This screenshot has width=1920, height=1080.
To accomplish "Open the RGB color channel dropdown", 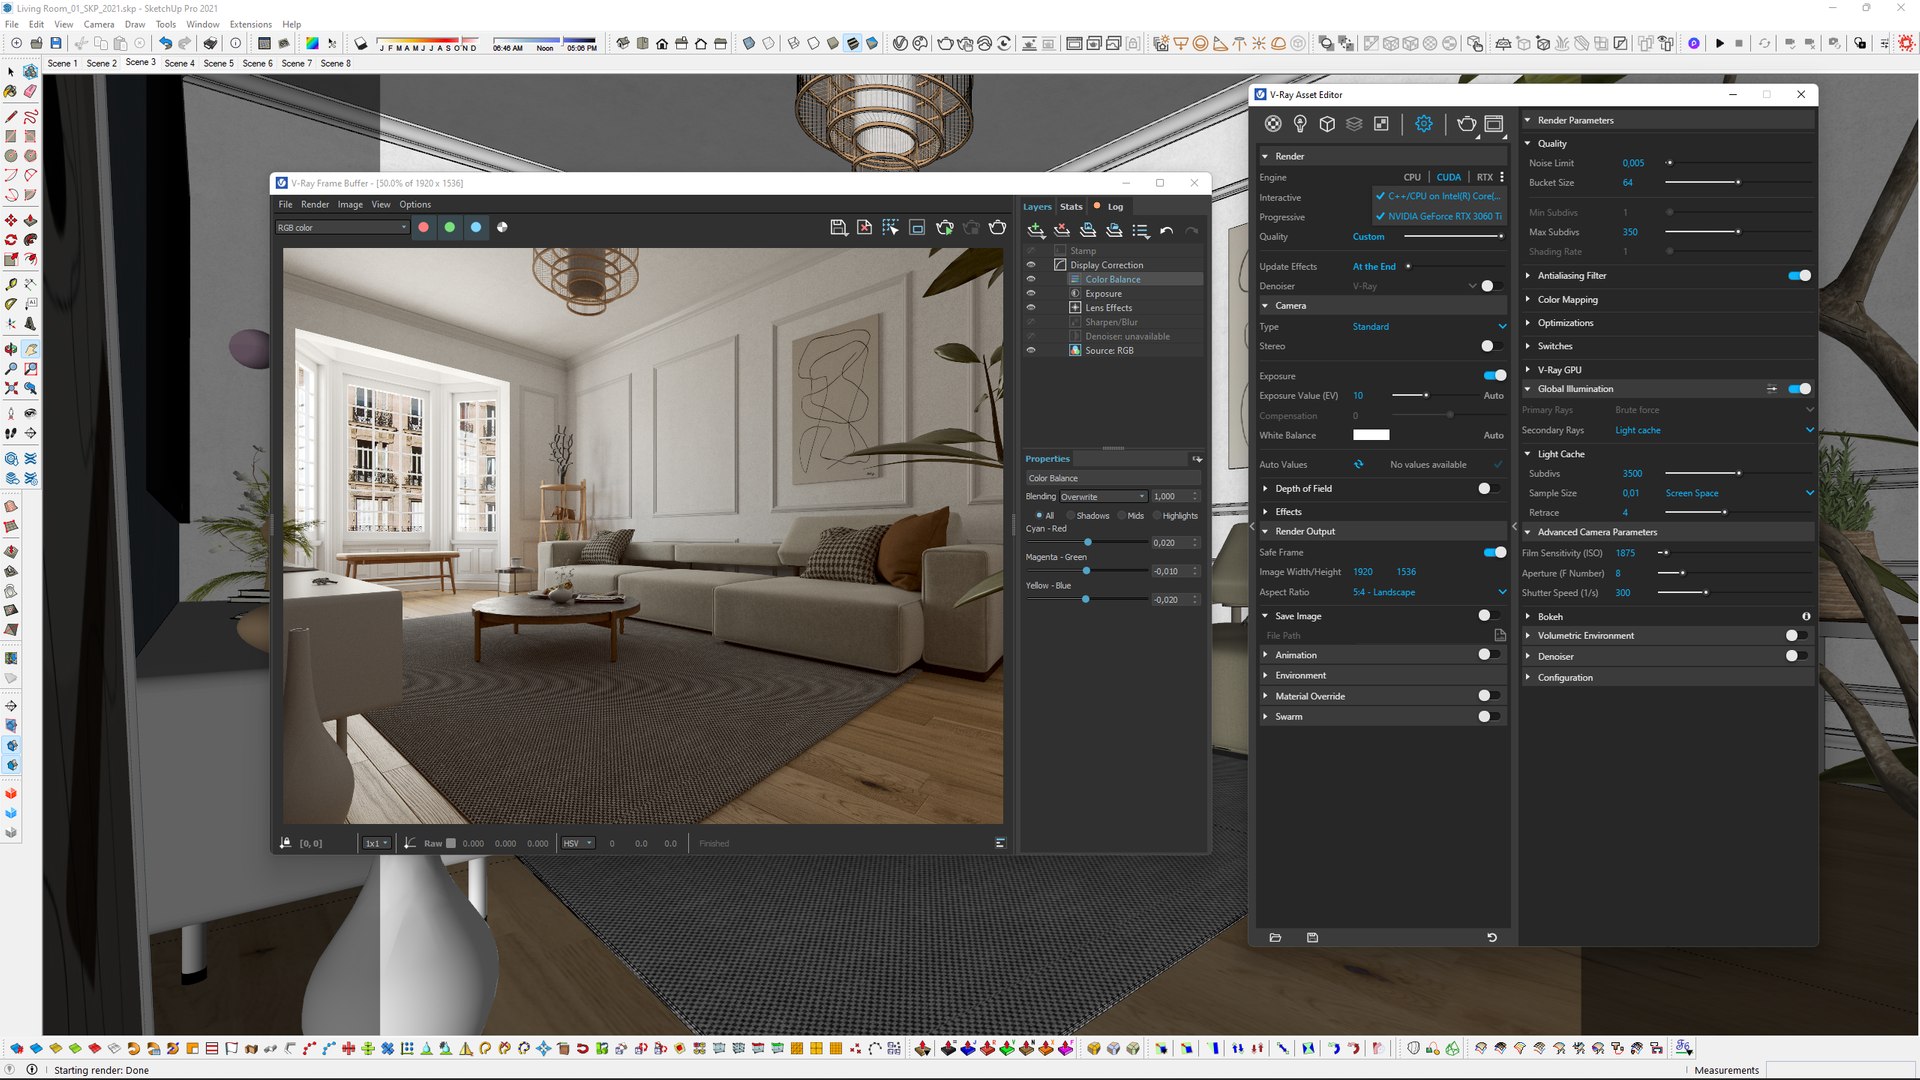I will click(342, 228).
